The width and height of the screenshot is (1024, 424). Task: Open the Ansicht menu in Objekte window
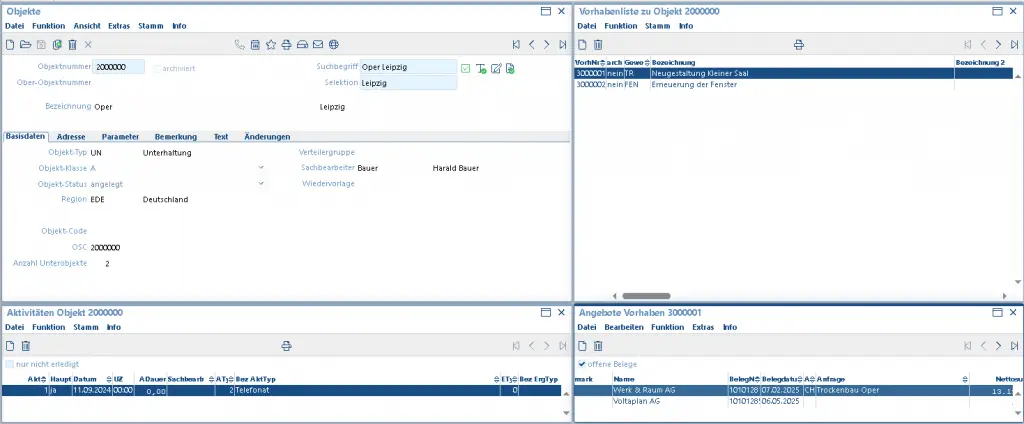[87, 25]
